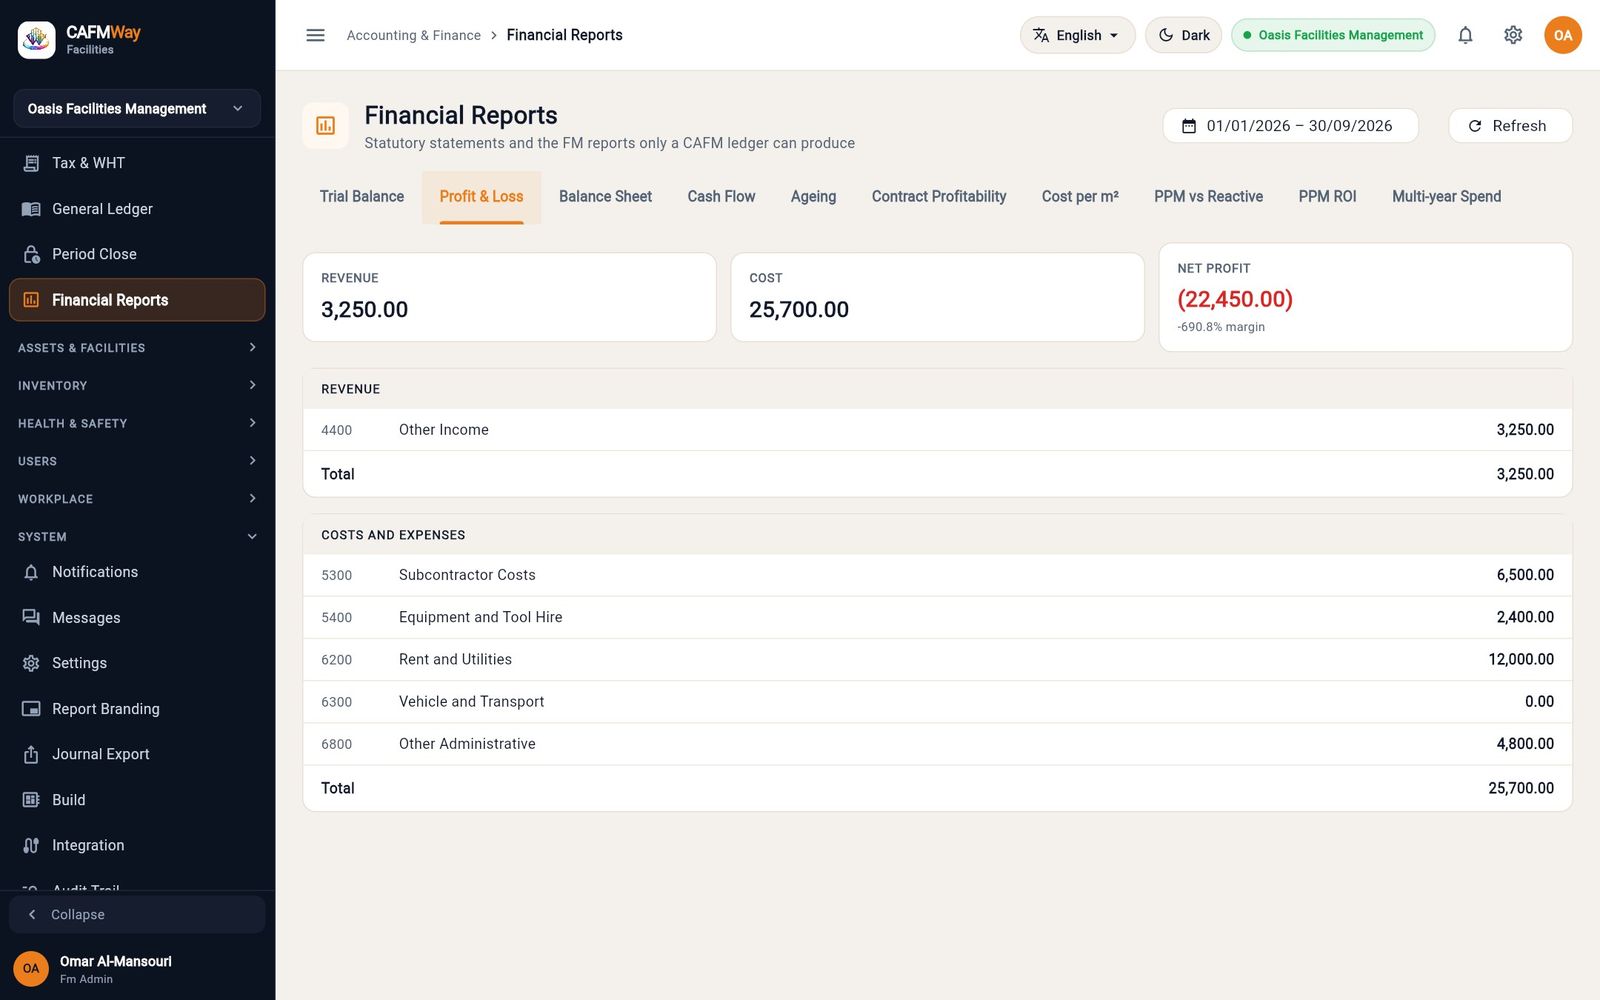Open the date range picker 01/01/2026 – 30/09/2026

coord(1290,126)
